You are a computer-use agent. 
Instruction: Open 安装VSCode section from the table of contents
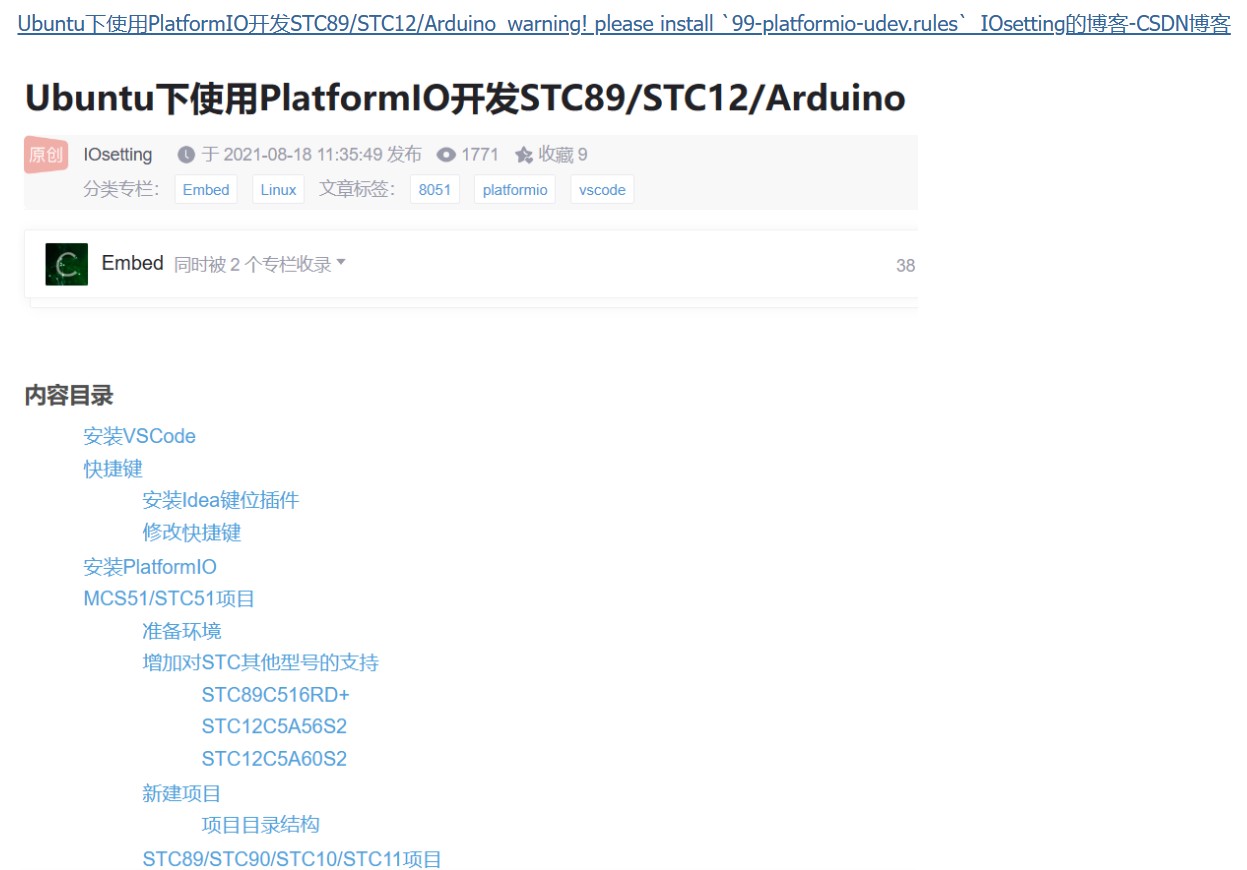coord(138,436)
